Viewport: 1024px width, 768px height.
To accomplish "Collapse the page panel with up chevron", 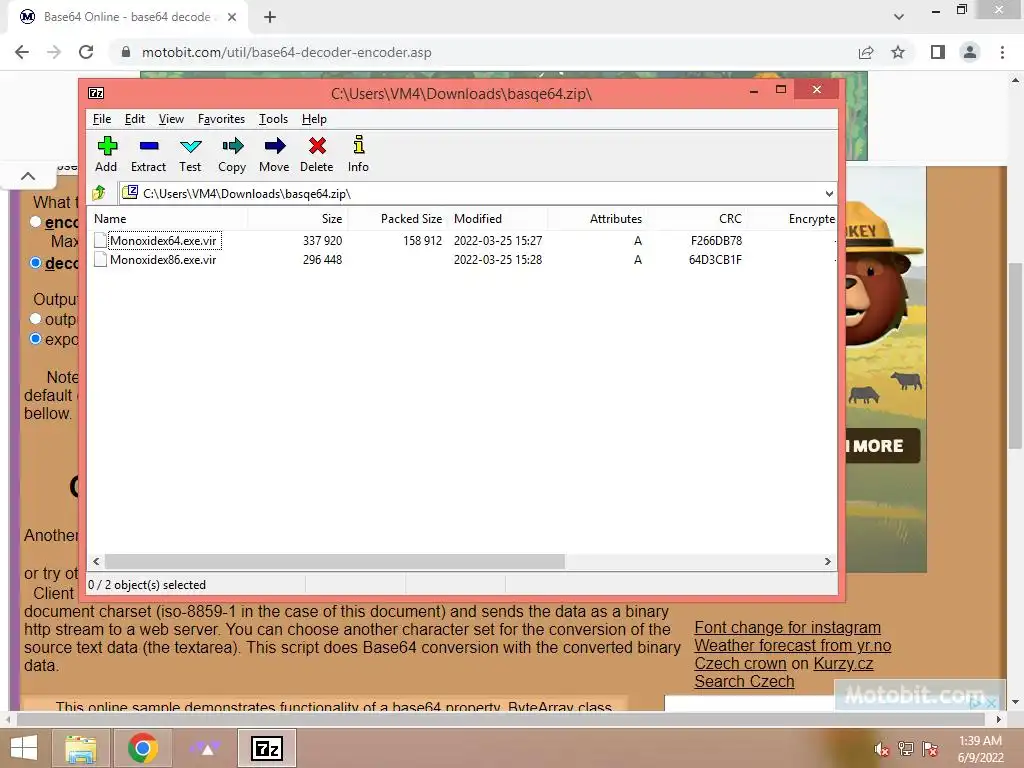I will 28,176.
